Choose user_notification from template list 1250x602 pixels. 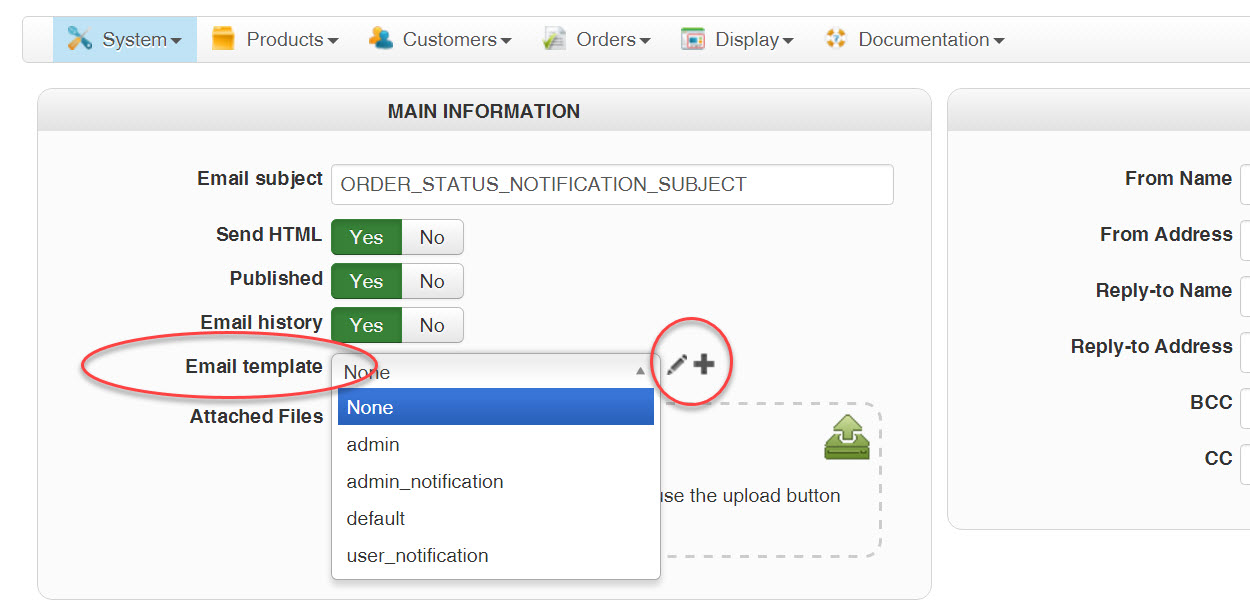coord(418,556)
